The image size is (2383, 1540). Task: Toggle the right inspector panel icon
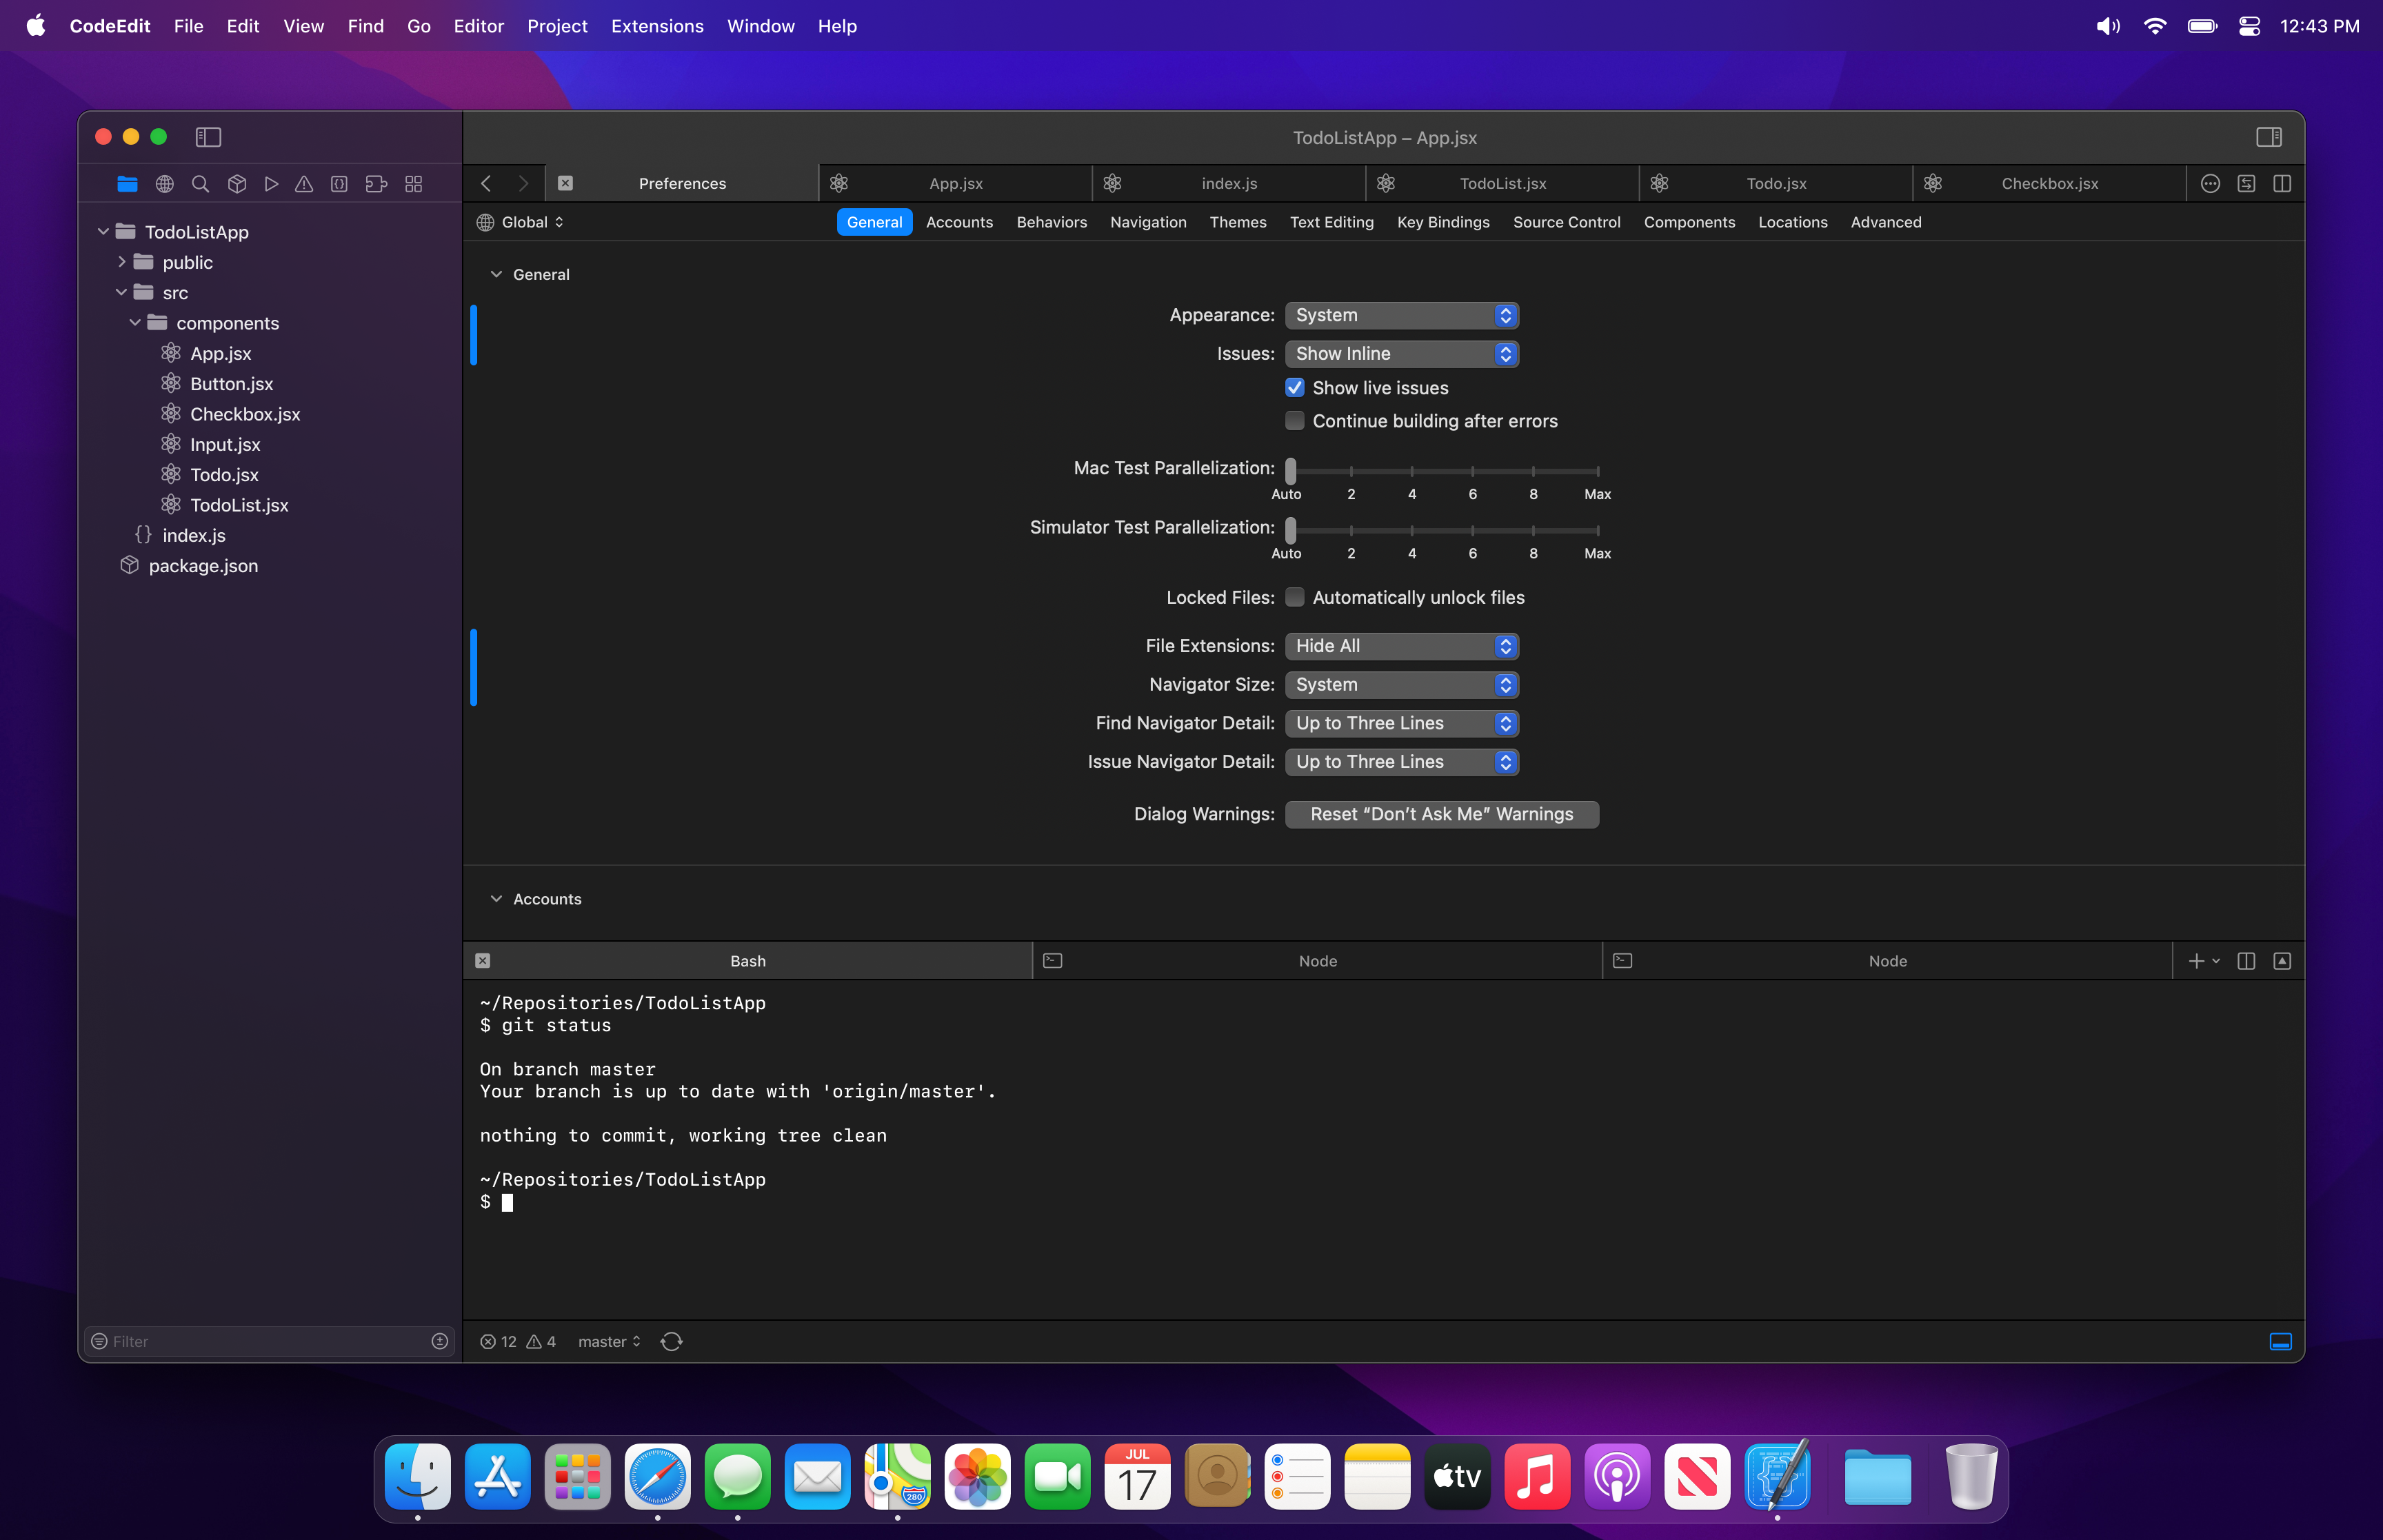2268,137
